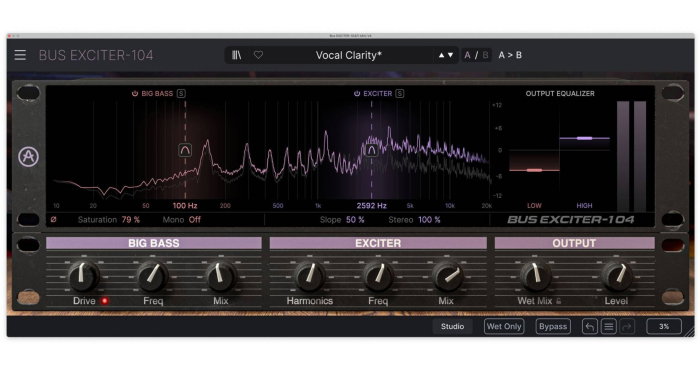Click the BIG BASS section header
Image resolution: width=700 pixels, height=372 pixels.
tap(154, 243)
